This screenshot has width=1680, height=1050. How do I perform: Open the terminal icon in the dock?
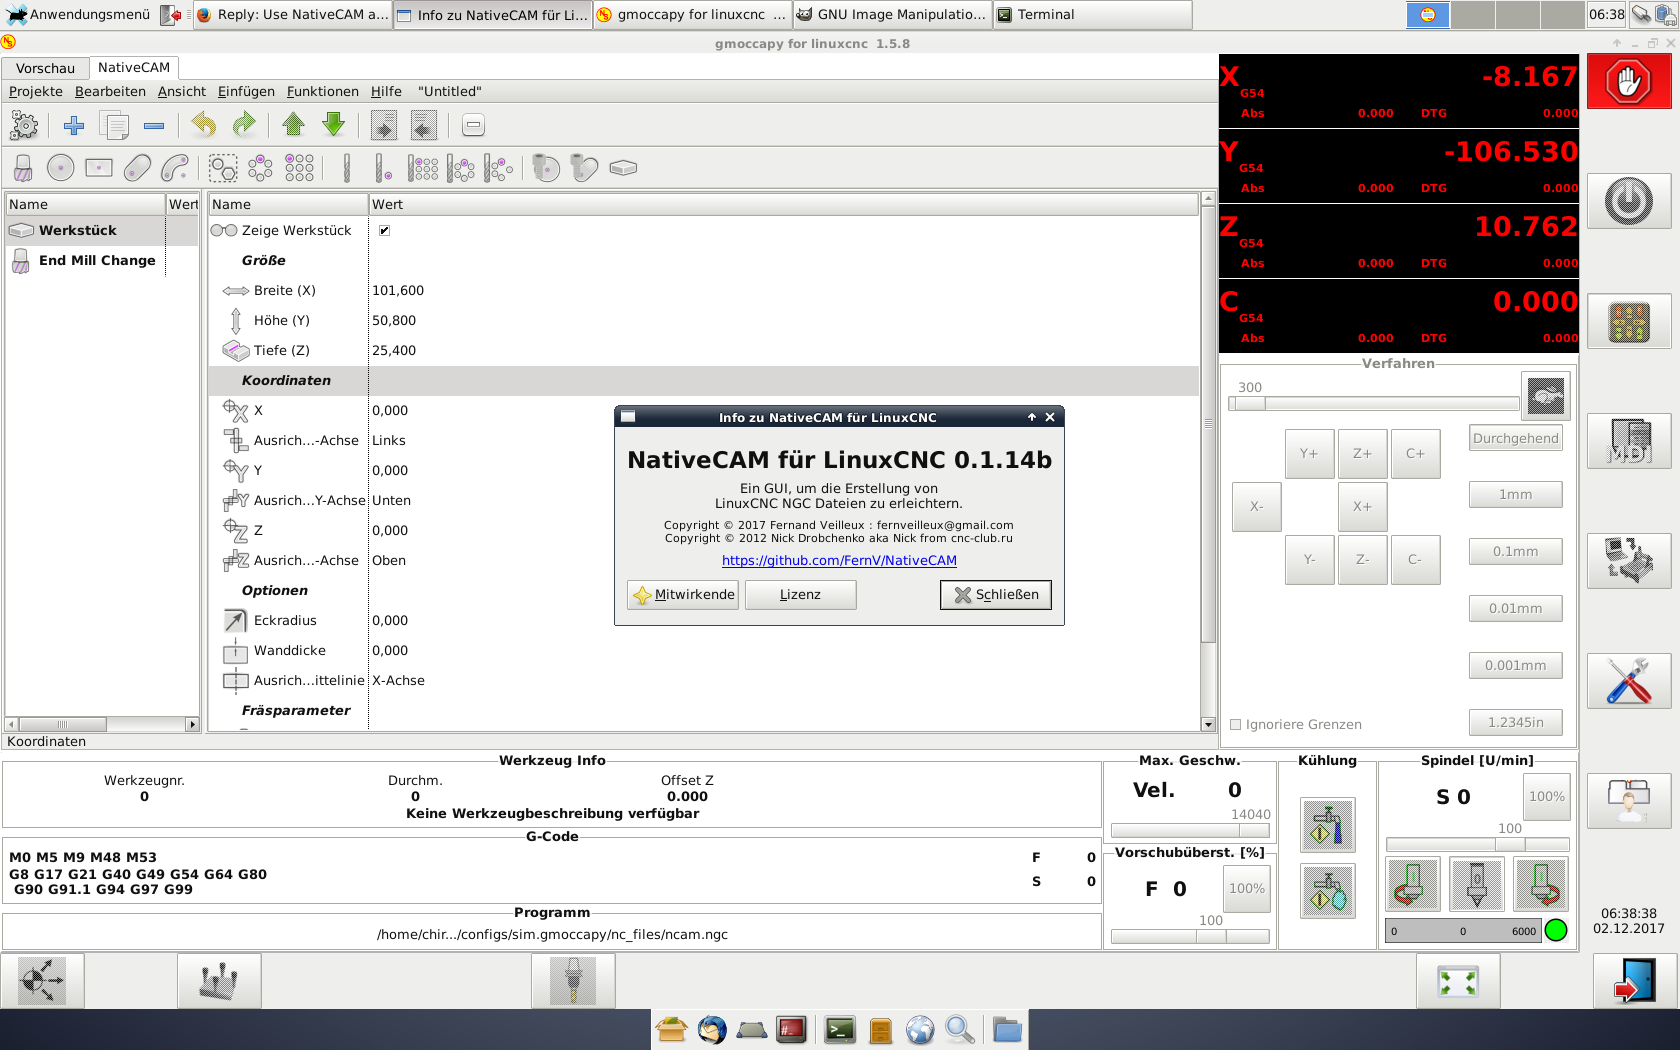840,1029
